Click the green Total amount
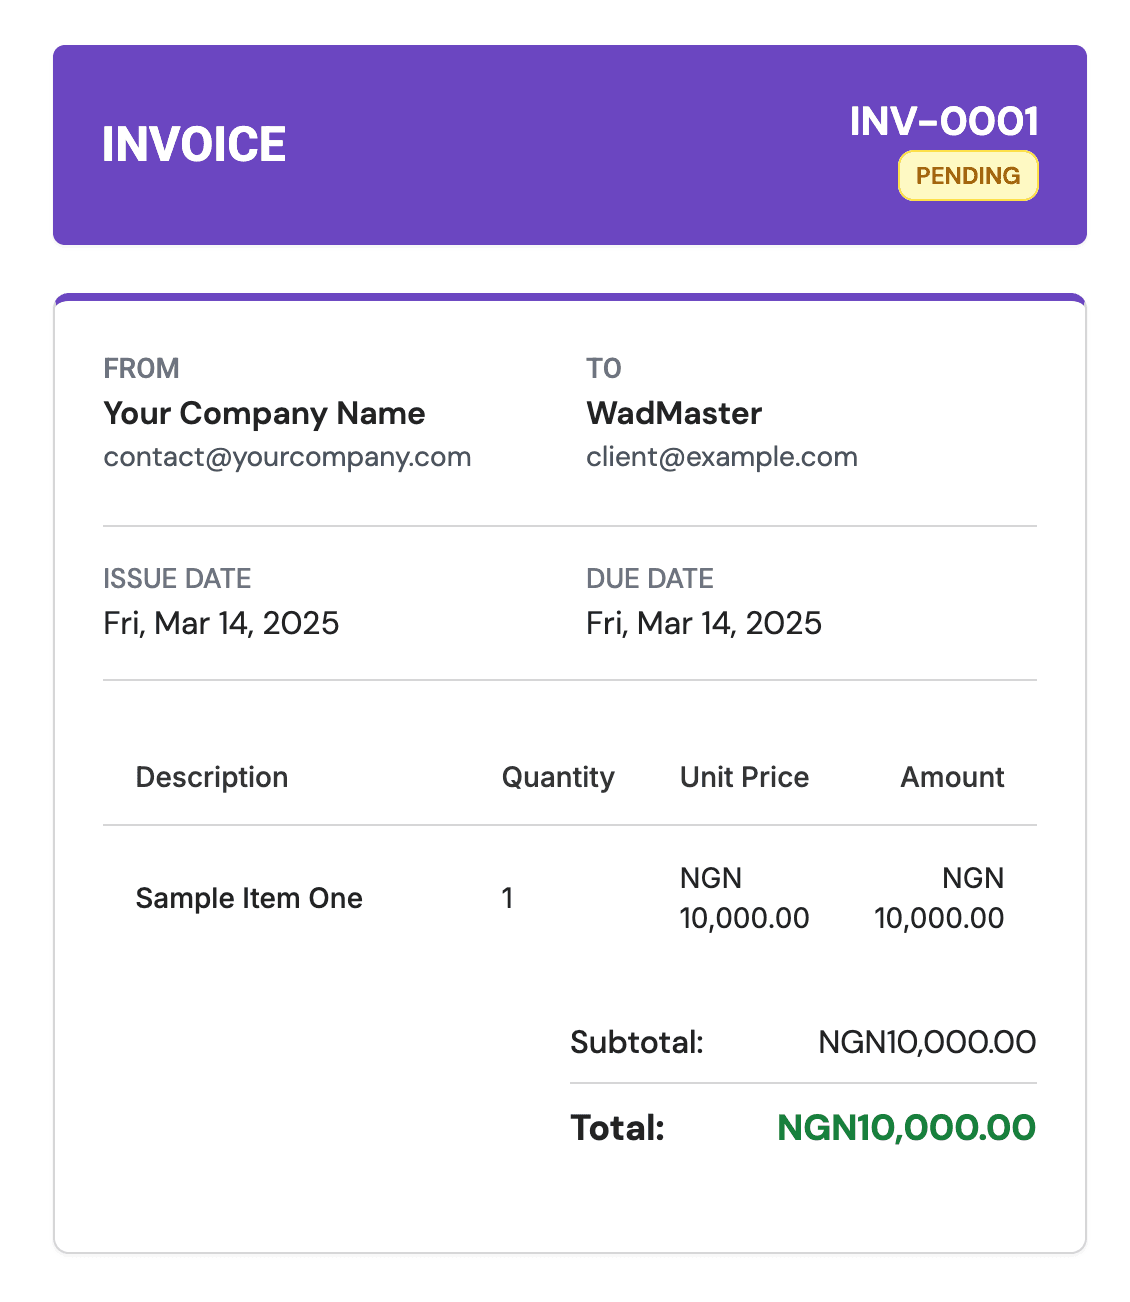Screen dimensions: 1130x1302 (x=906, y=1128)
